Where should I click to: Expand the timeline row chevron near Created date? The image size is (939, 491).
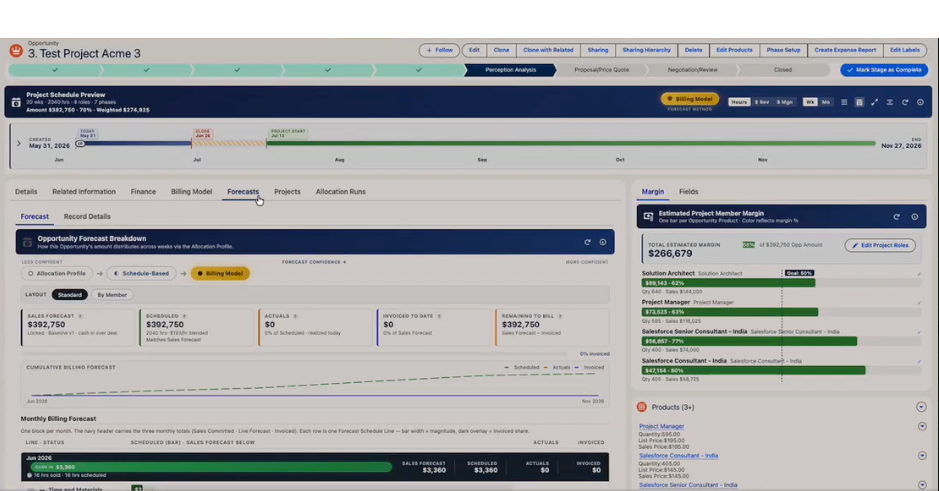point(19,144)
